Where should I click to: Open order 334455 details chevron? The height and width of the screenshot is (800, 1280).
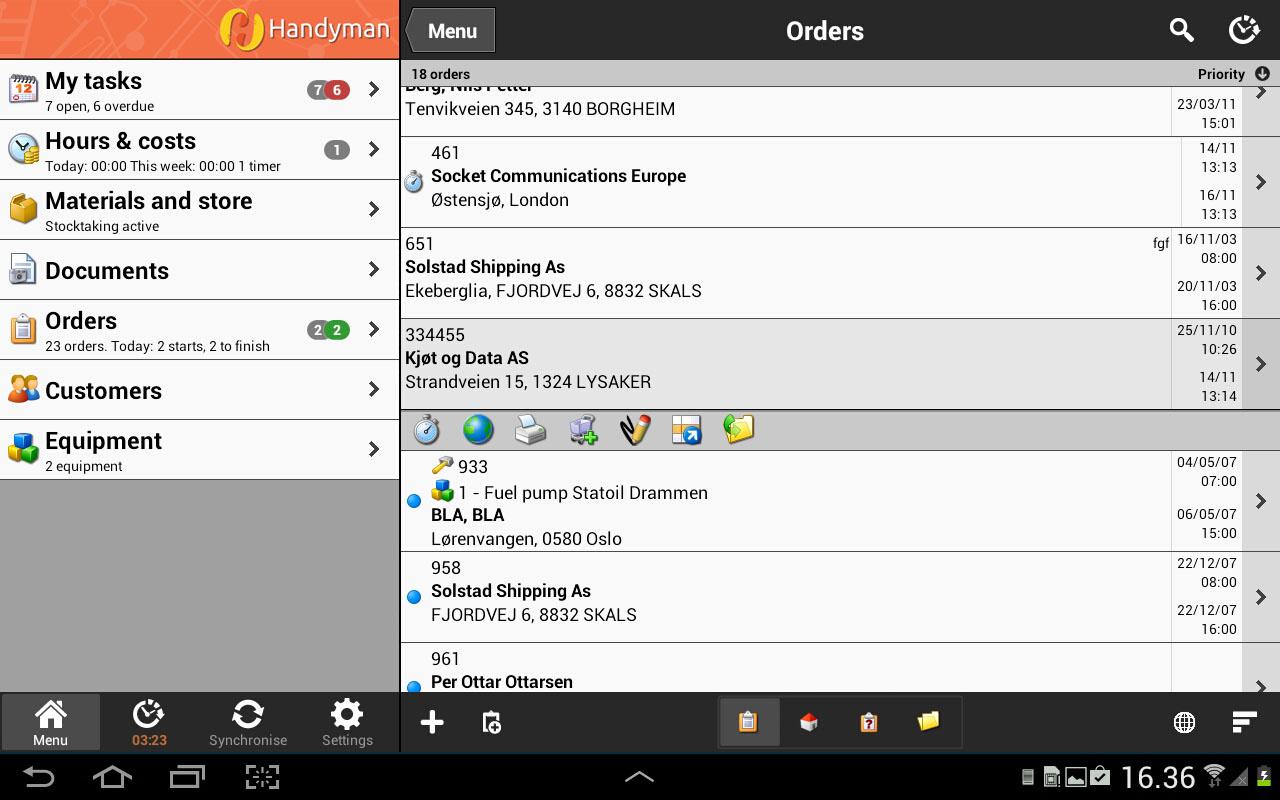(1261, 364)
